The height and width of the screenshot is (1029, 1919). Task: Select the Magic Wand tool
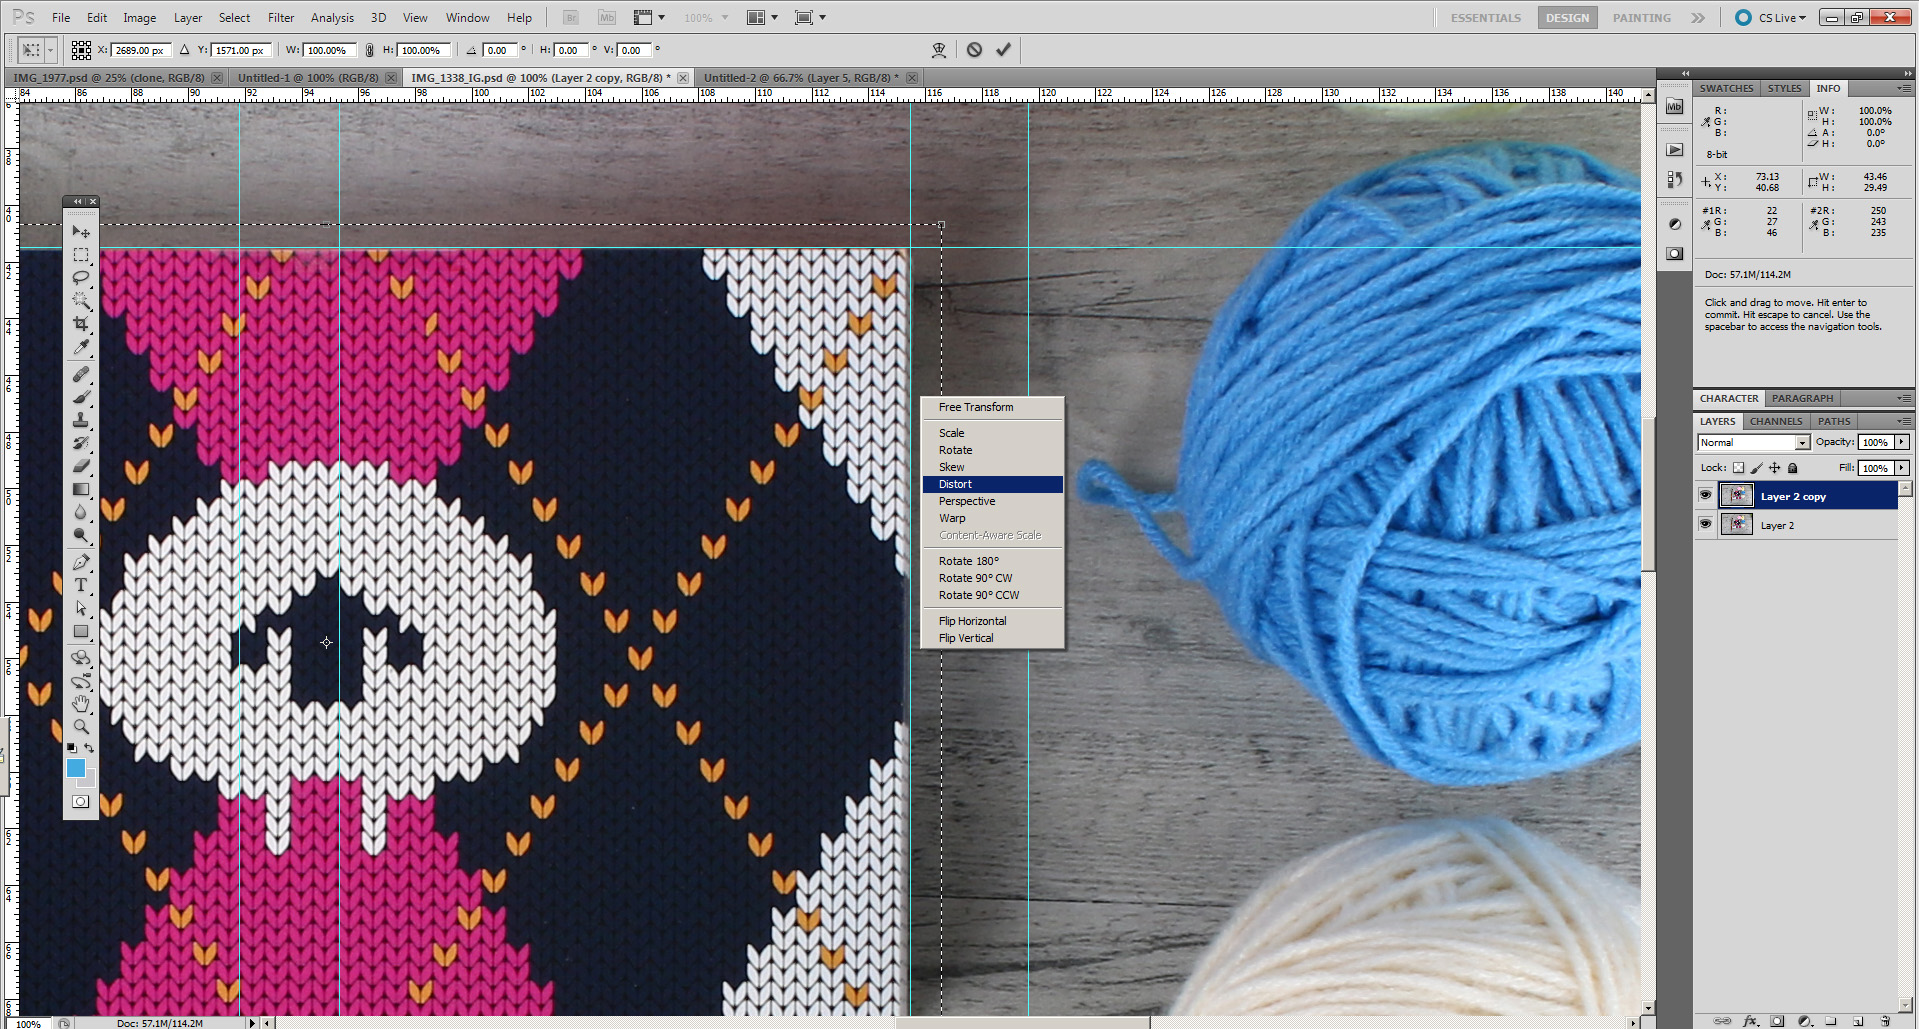(x=81, y=300)
